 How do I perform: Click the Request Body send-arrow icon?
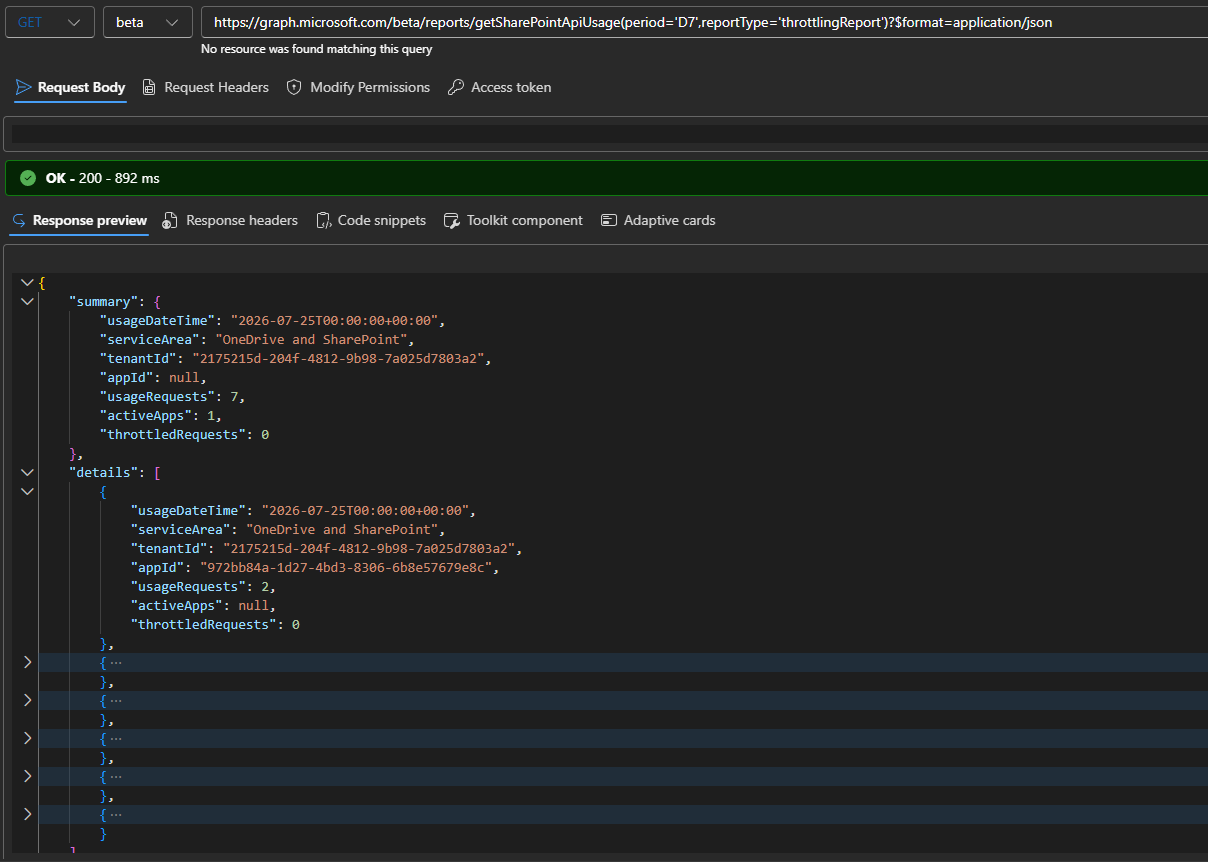pos(23,88)
